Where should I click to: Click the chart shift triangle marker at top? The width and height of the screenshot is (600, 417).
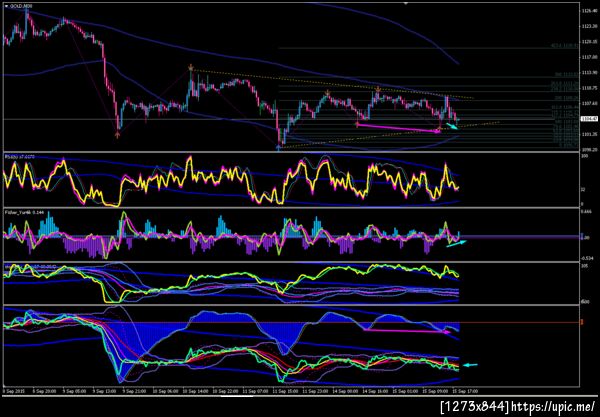click(x=406, y=4)
